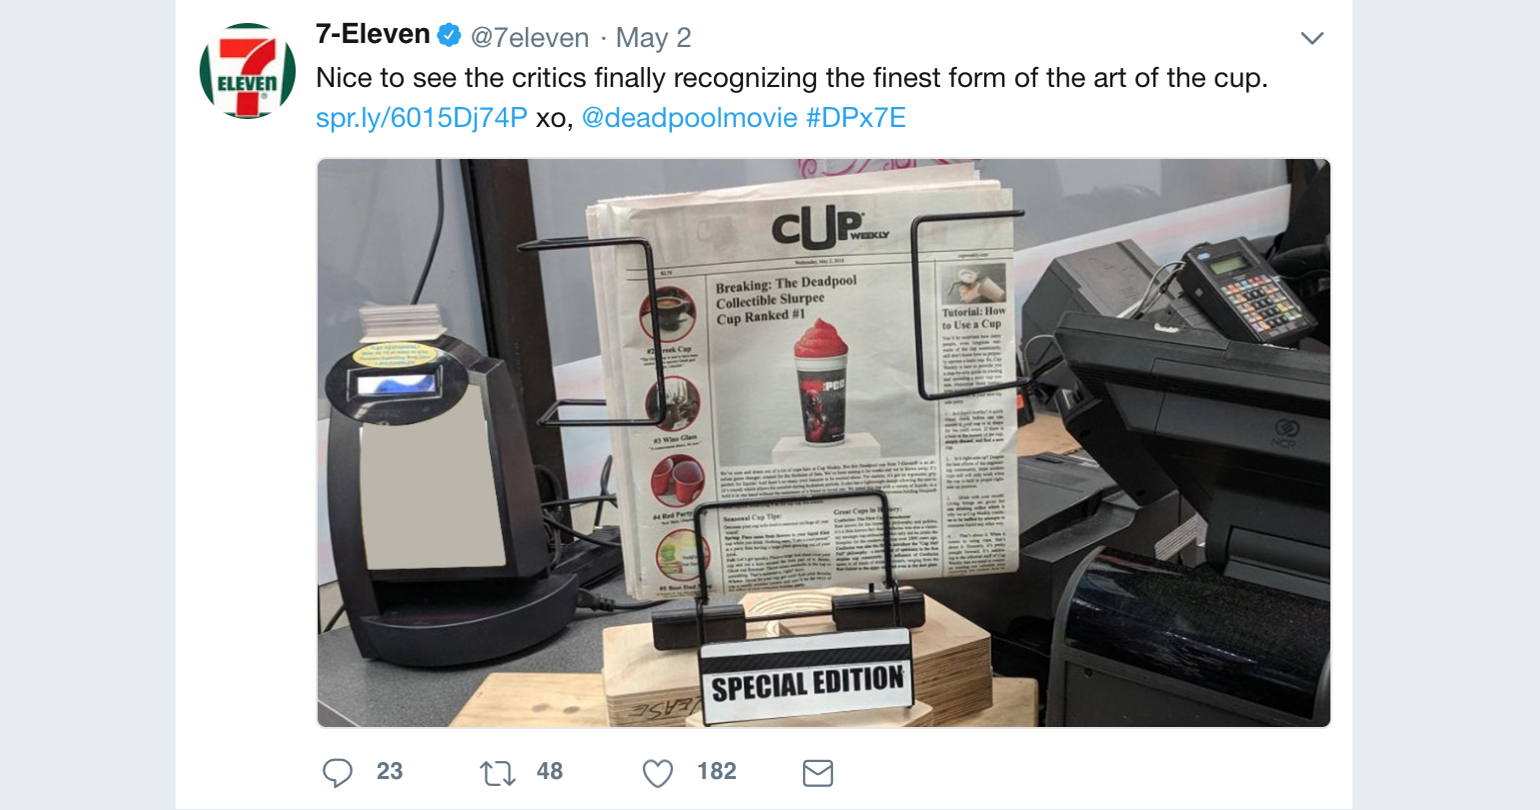Open the @deadpoolmovie mention
Viewport: 1540px width, 810px height.
tap(689, 118)
